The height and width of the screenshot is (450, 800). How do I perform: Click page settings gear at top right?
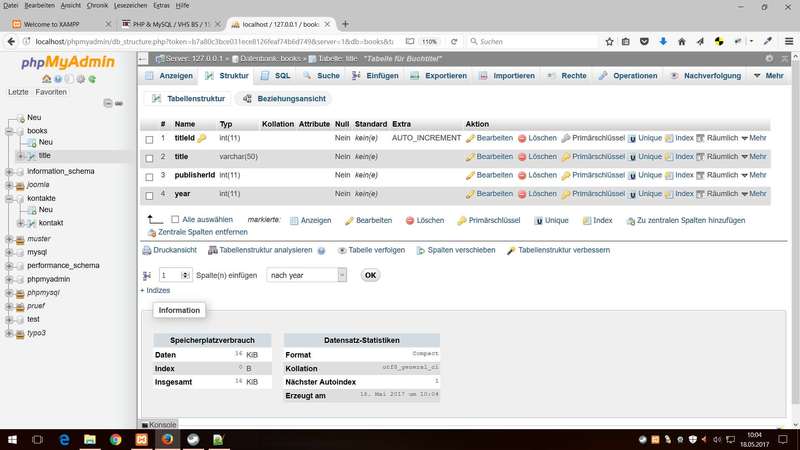(769, 59)
